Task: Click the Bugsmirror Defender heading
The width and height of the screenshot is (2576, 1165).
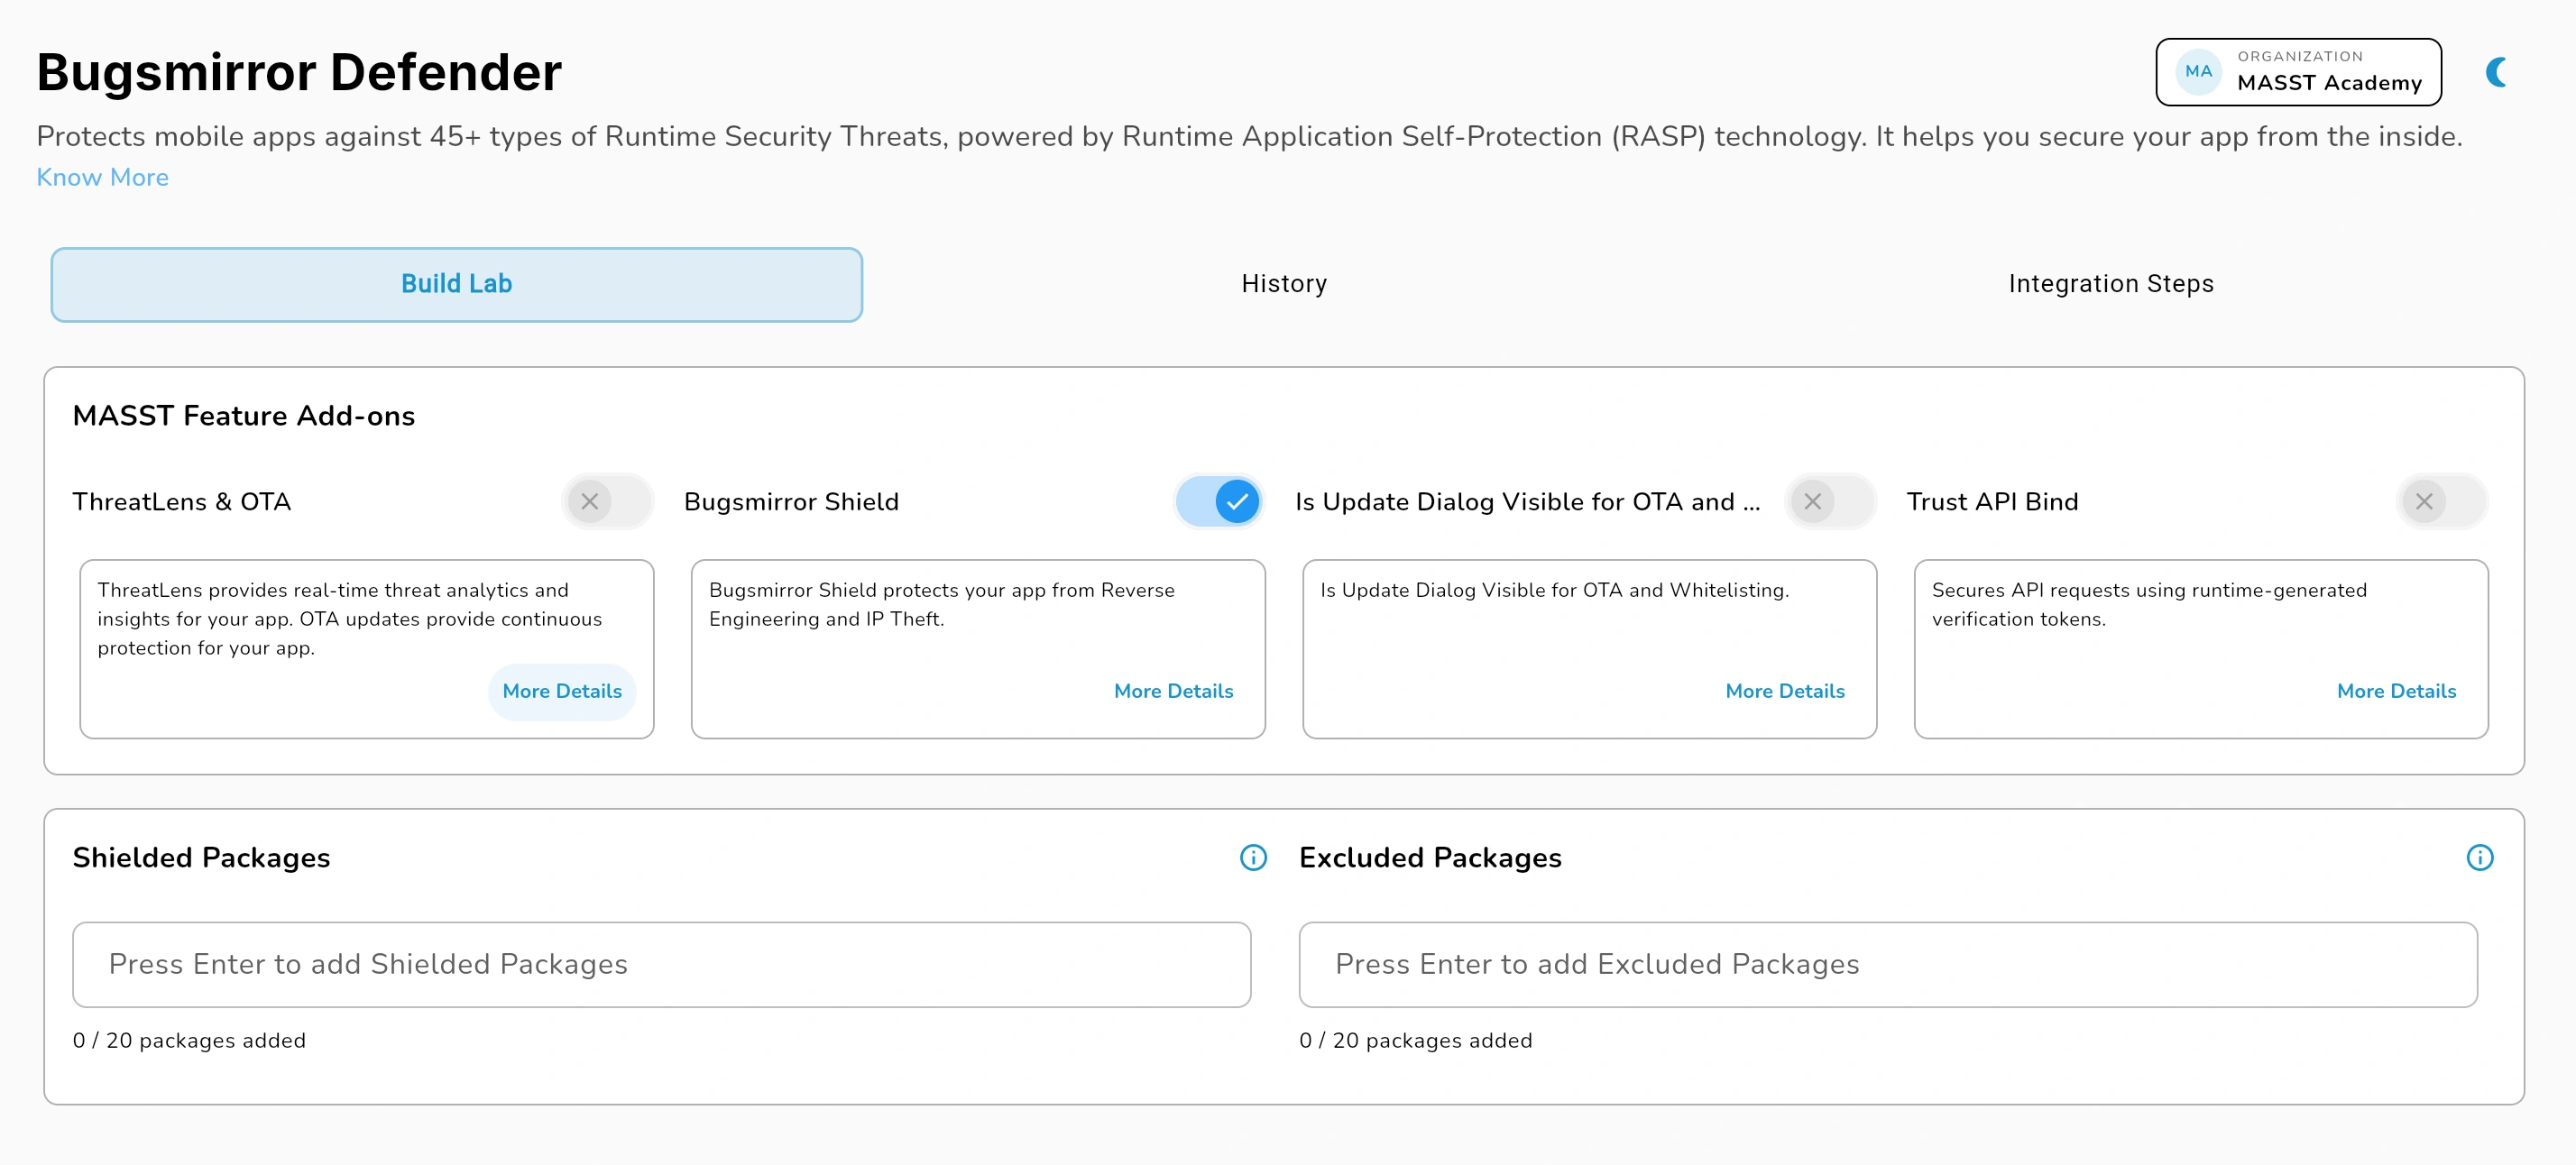Action: (x=299, y=73)
